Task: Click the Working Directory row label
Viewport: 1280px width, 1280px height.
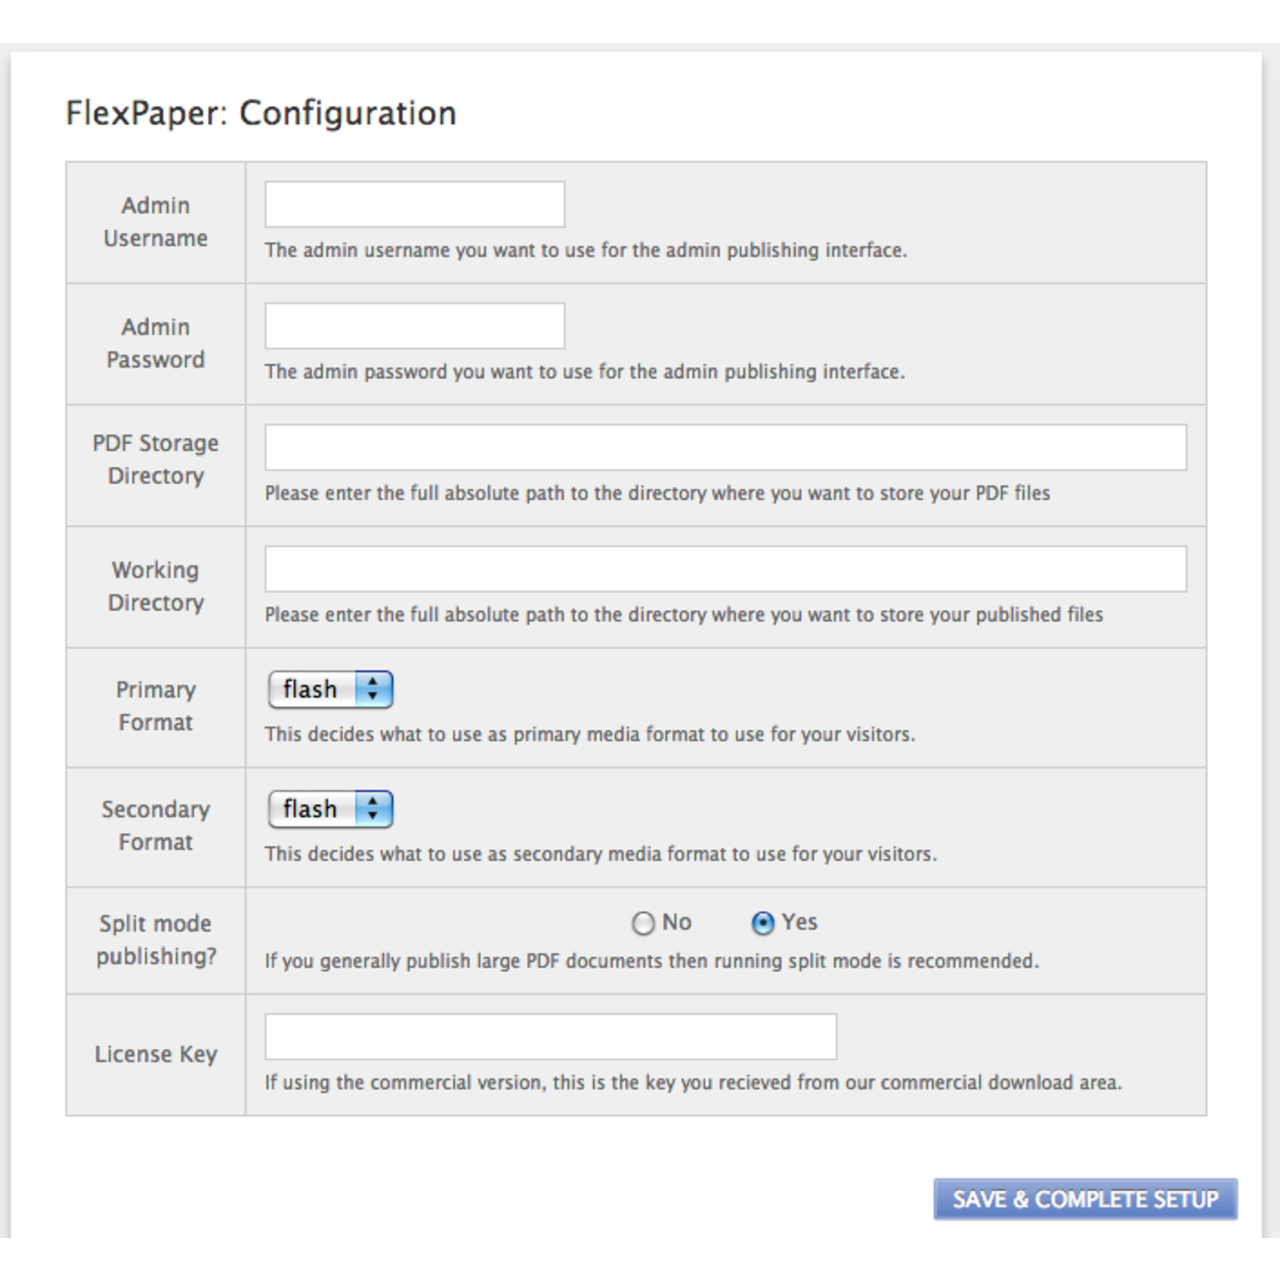Action: pyautogui.click(x=156, y=586)
